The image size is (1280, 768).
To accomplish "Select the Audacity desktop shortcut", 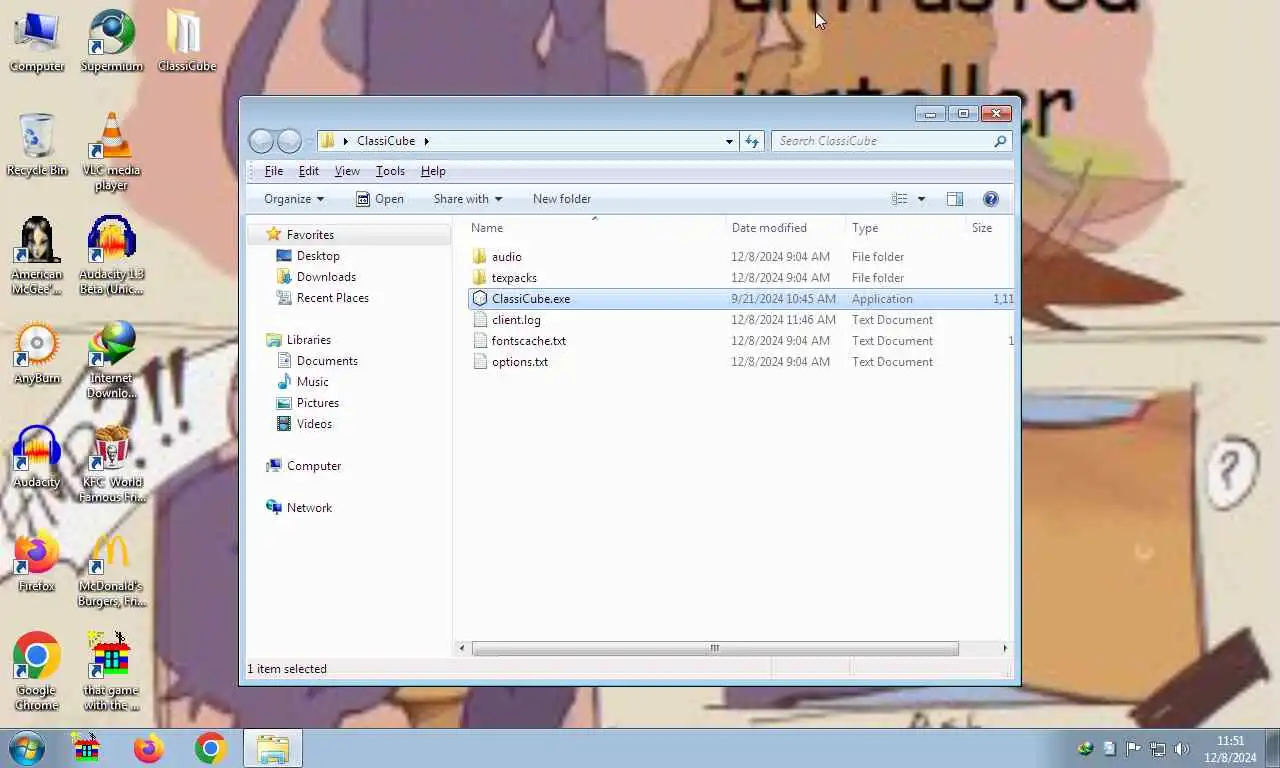I will [x=36, y=456].
